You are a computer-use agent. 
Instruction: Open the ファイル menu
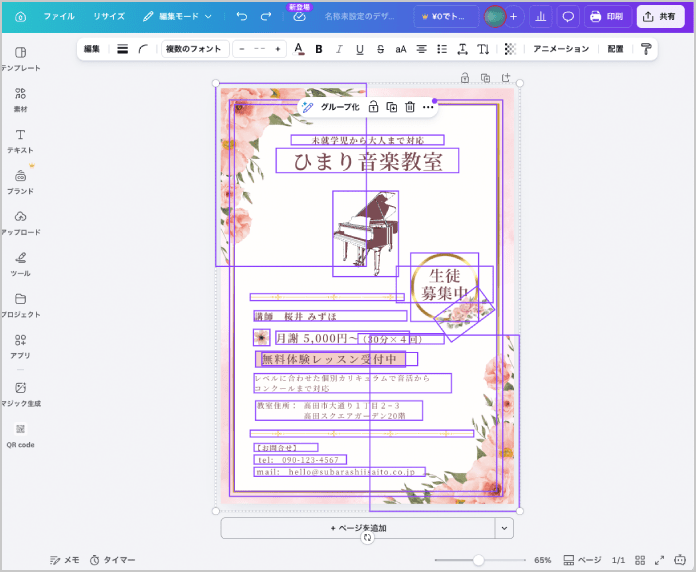(x=58, y=17)
